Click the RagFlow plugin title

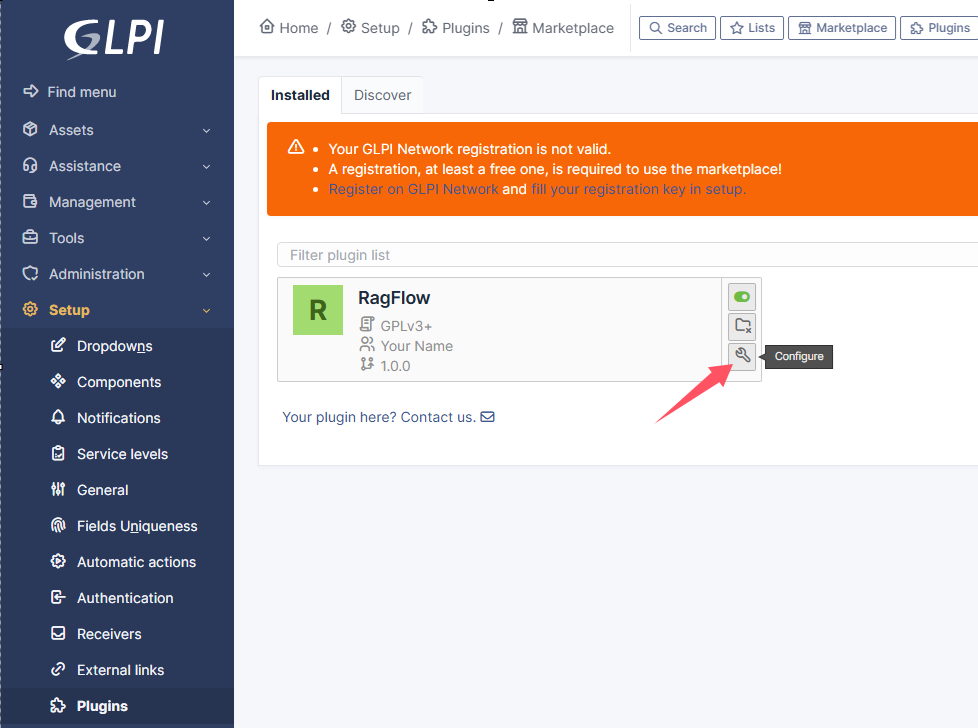point(394,298)
